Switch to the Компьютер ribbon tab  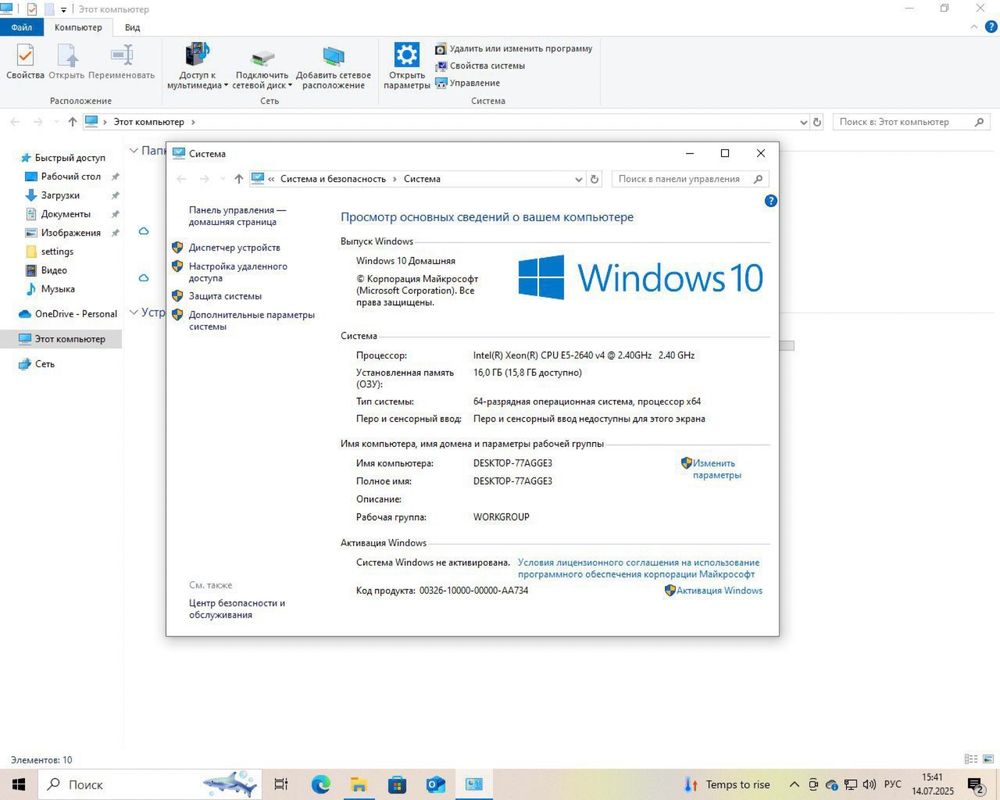pyautogui.click(x=78, y=27)
